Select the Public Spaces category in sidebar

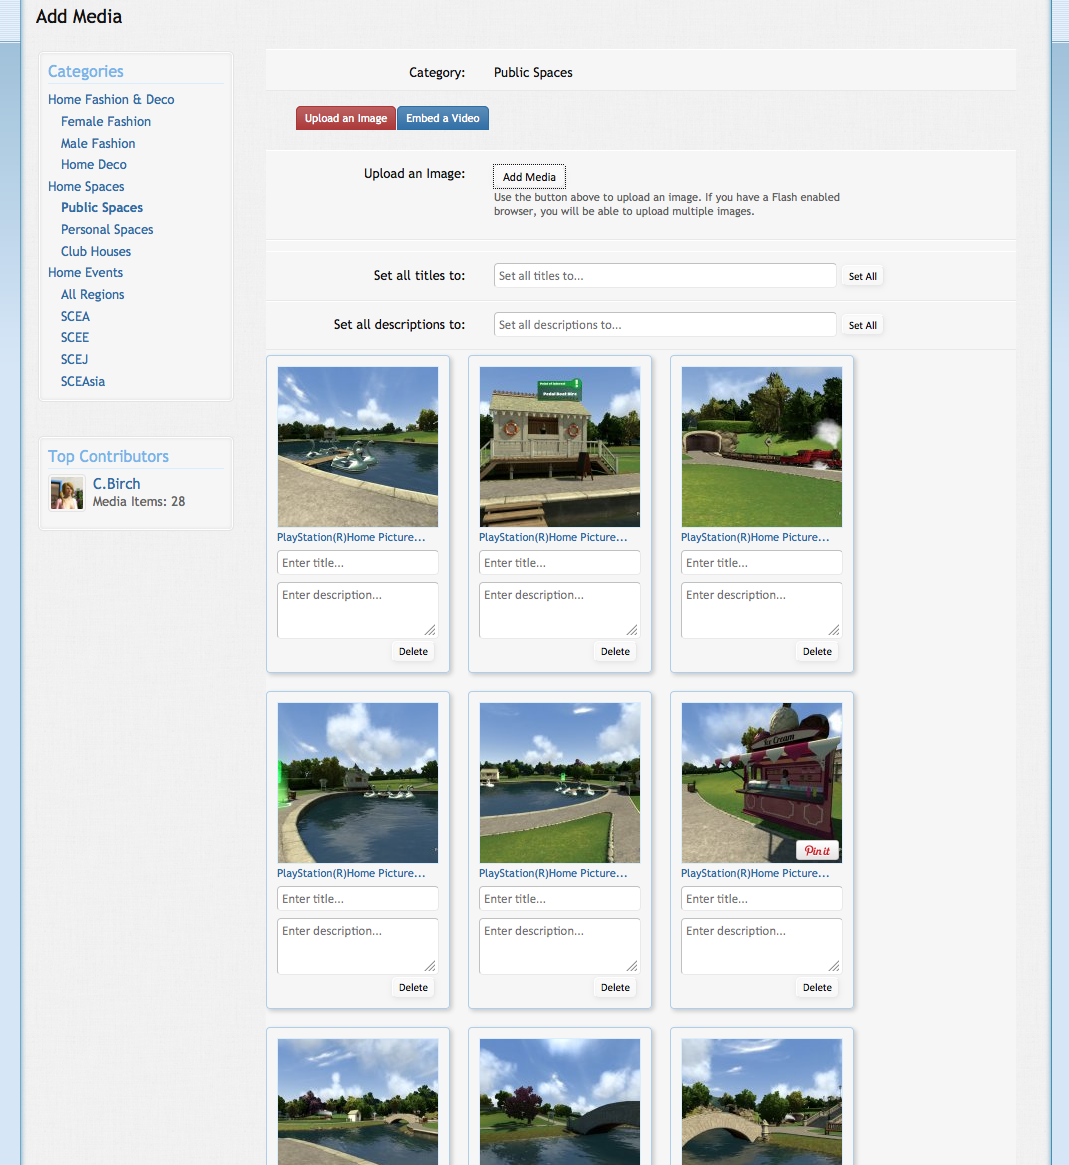[102, 207]
